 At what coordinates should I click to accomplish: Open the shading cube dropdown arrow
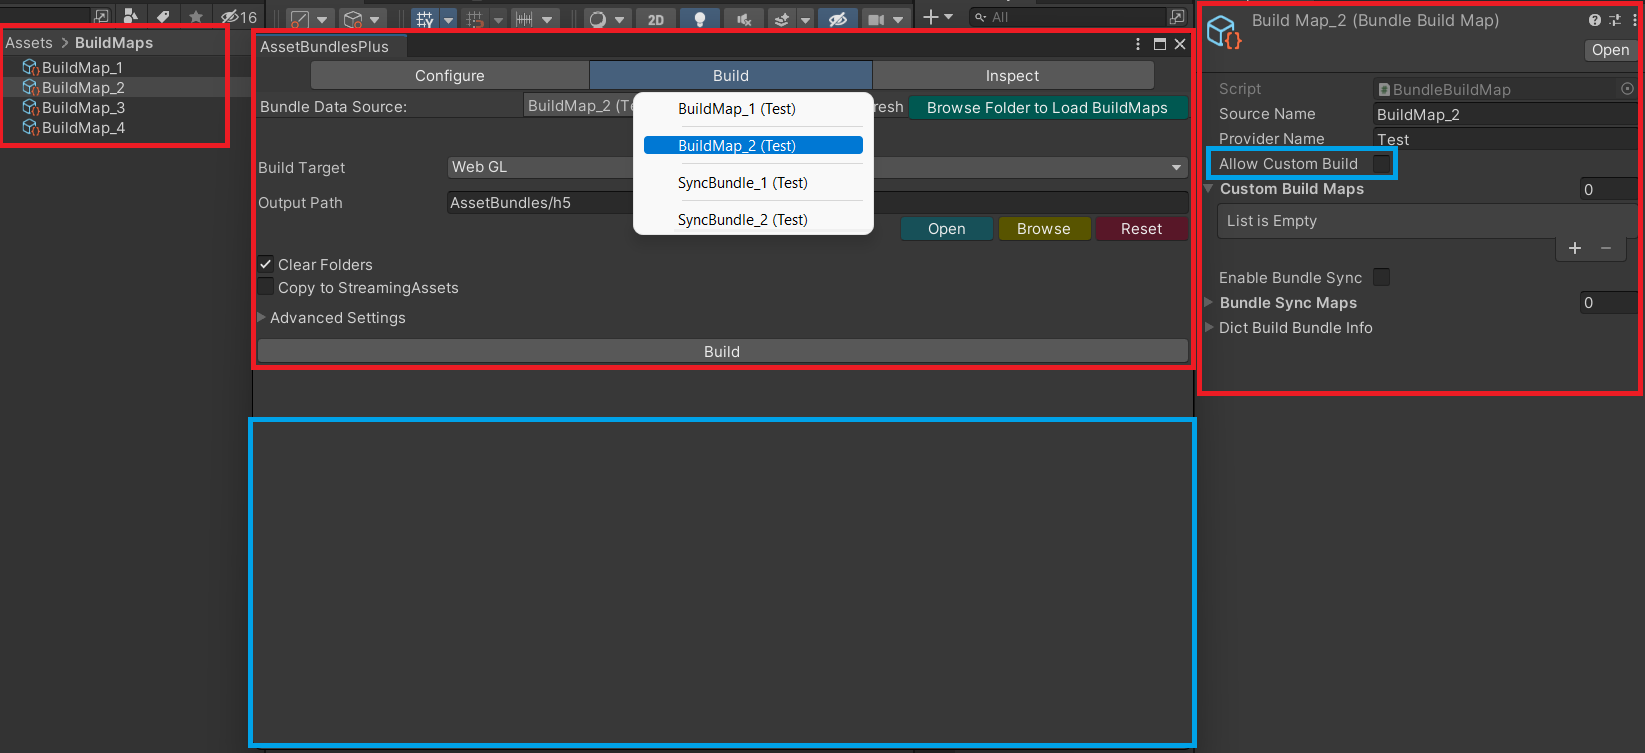coord(375,19)
